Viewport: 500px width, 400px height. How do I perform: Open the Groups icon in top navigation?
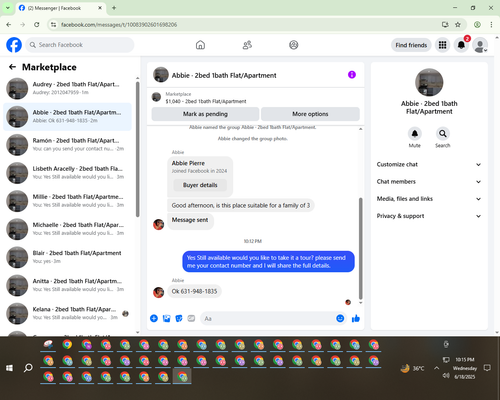294,45
